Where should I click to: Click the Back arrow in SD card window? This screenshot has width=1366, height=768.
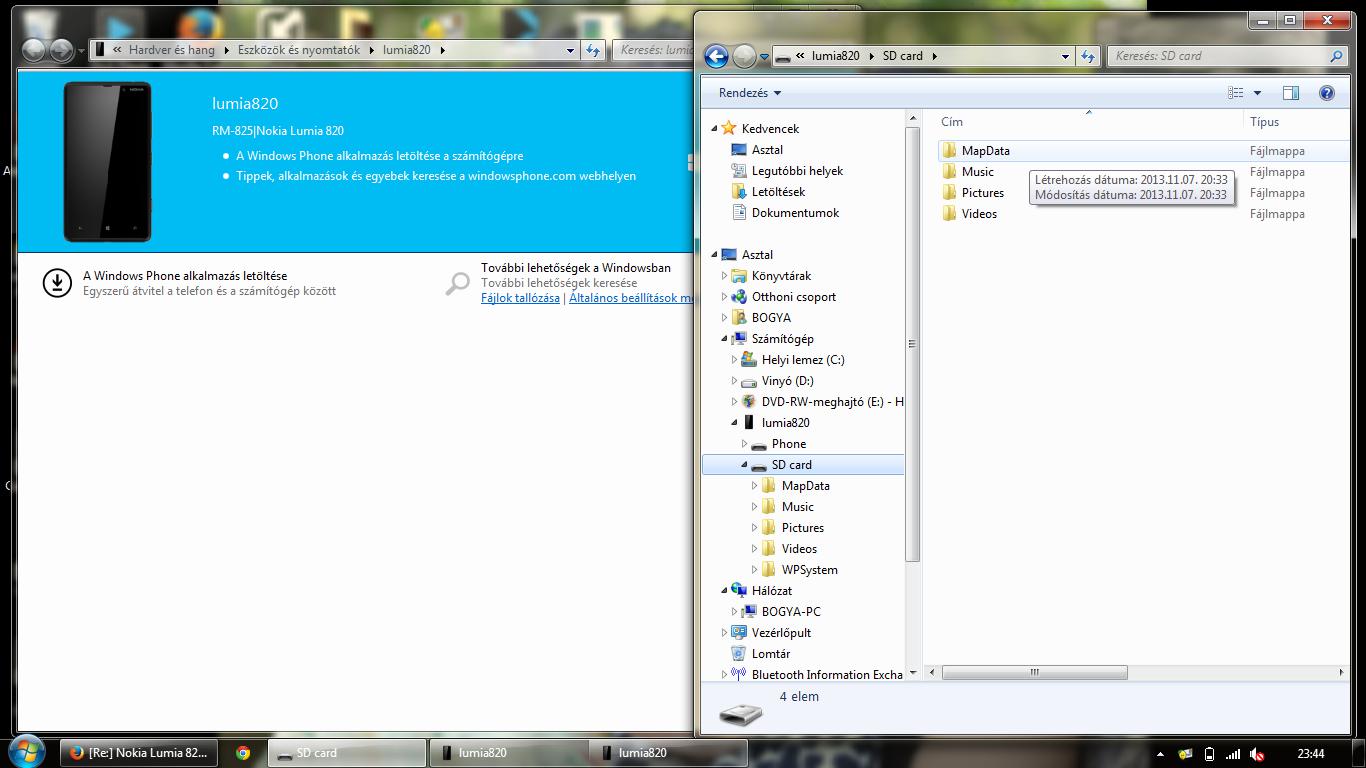coord(716,56)
